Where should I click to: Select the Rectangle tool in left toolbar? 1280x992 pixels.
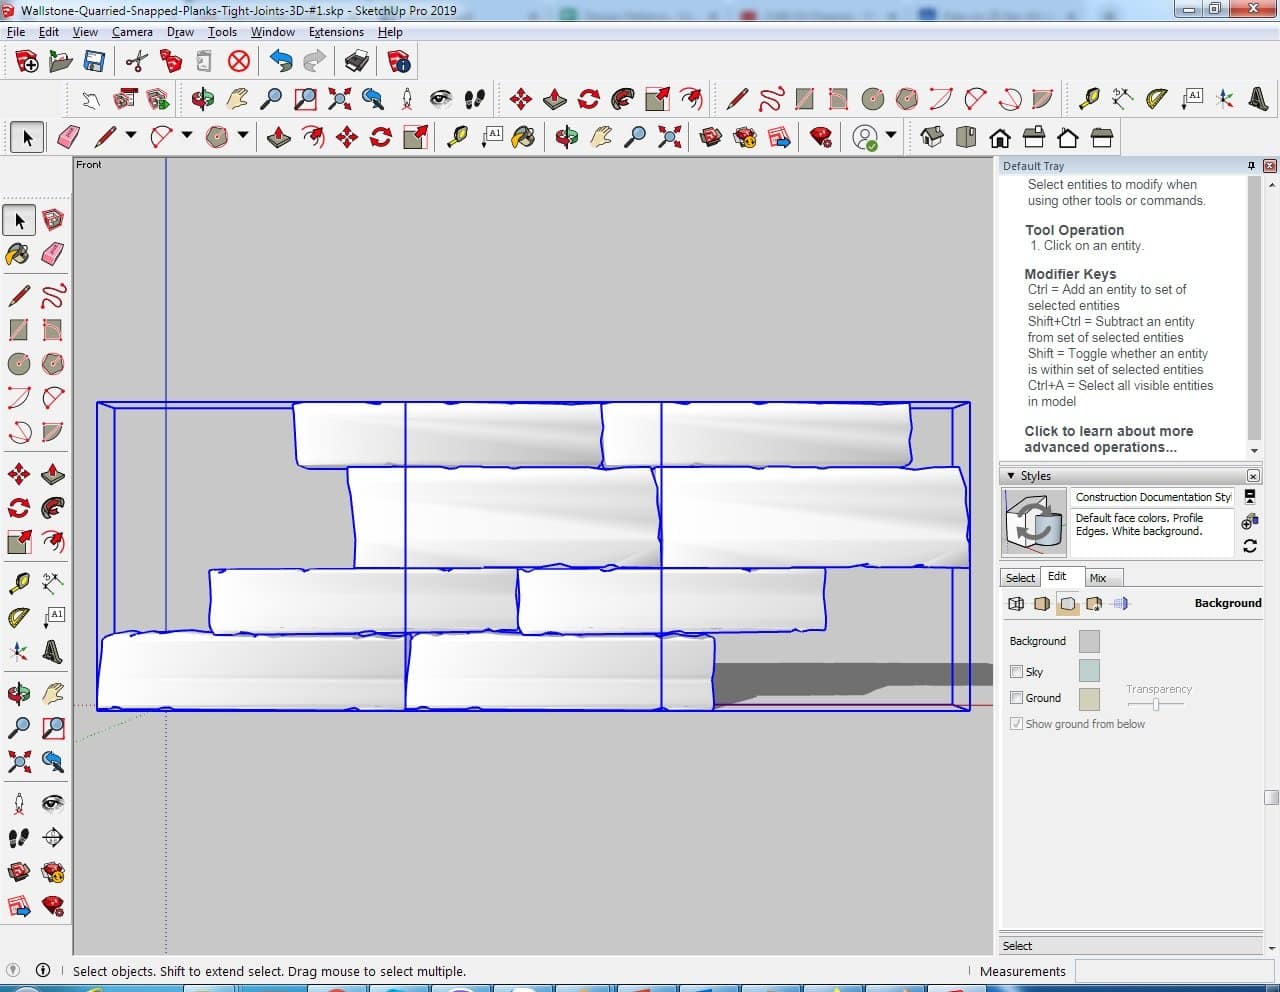point(18,330)
